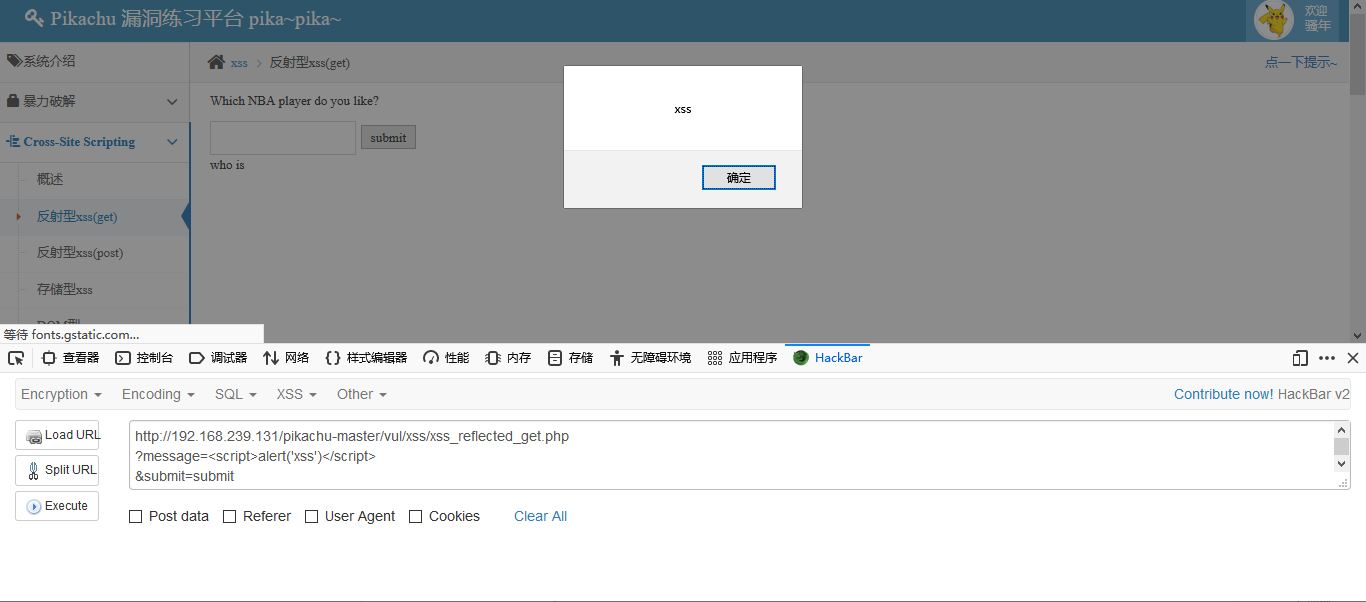
Task: Close the developer tools panel
Action: (x=1353, y=358)
